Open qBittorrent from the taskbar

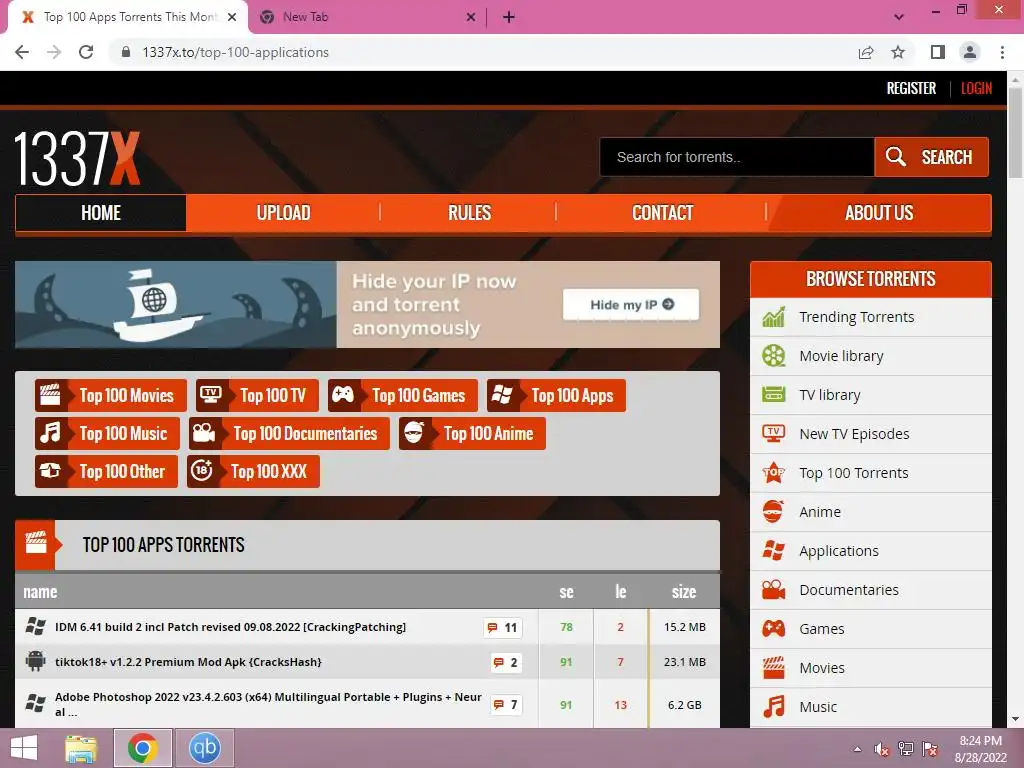pyautogui.click(x=204, y=748)
